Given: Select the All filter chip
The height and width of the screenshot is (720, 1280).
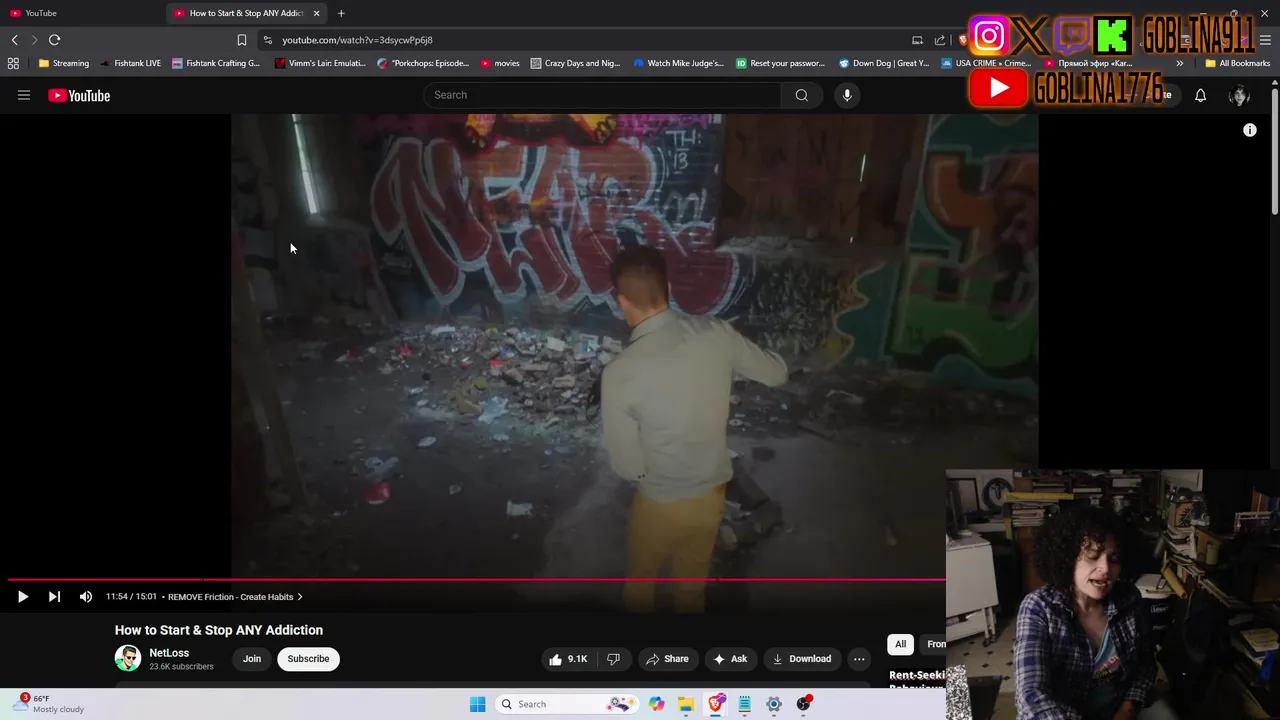Looking at the screenshot, I should (900, 644).
